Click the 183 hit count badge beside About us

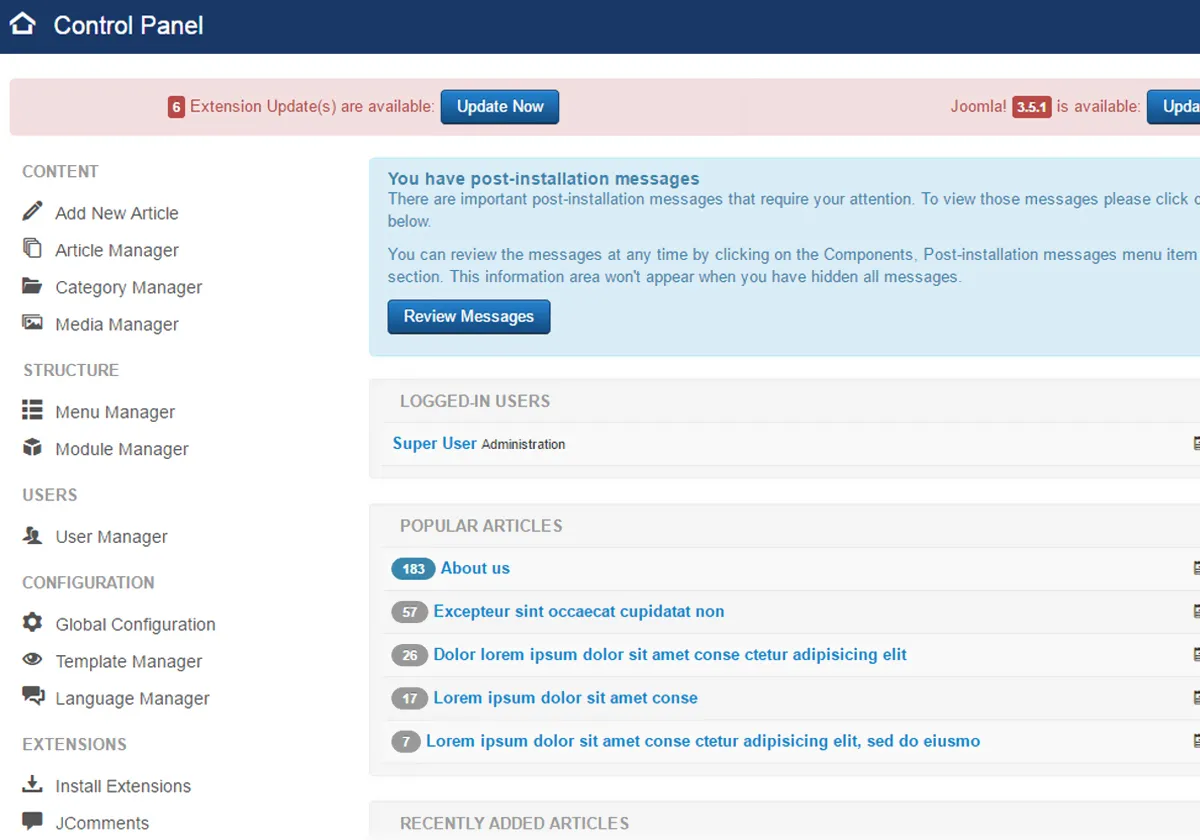pyautogui.click(x=412, y=568)
